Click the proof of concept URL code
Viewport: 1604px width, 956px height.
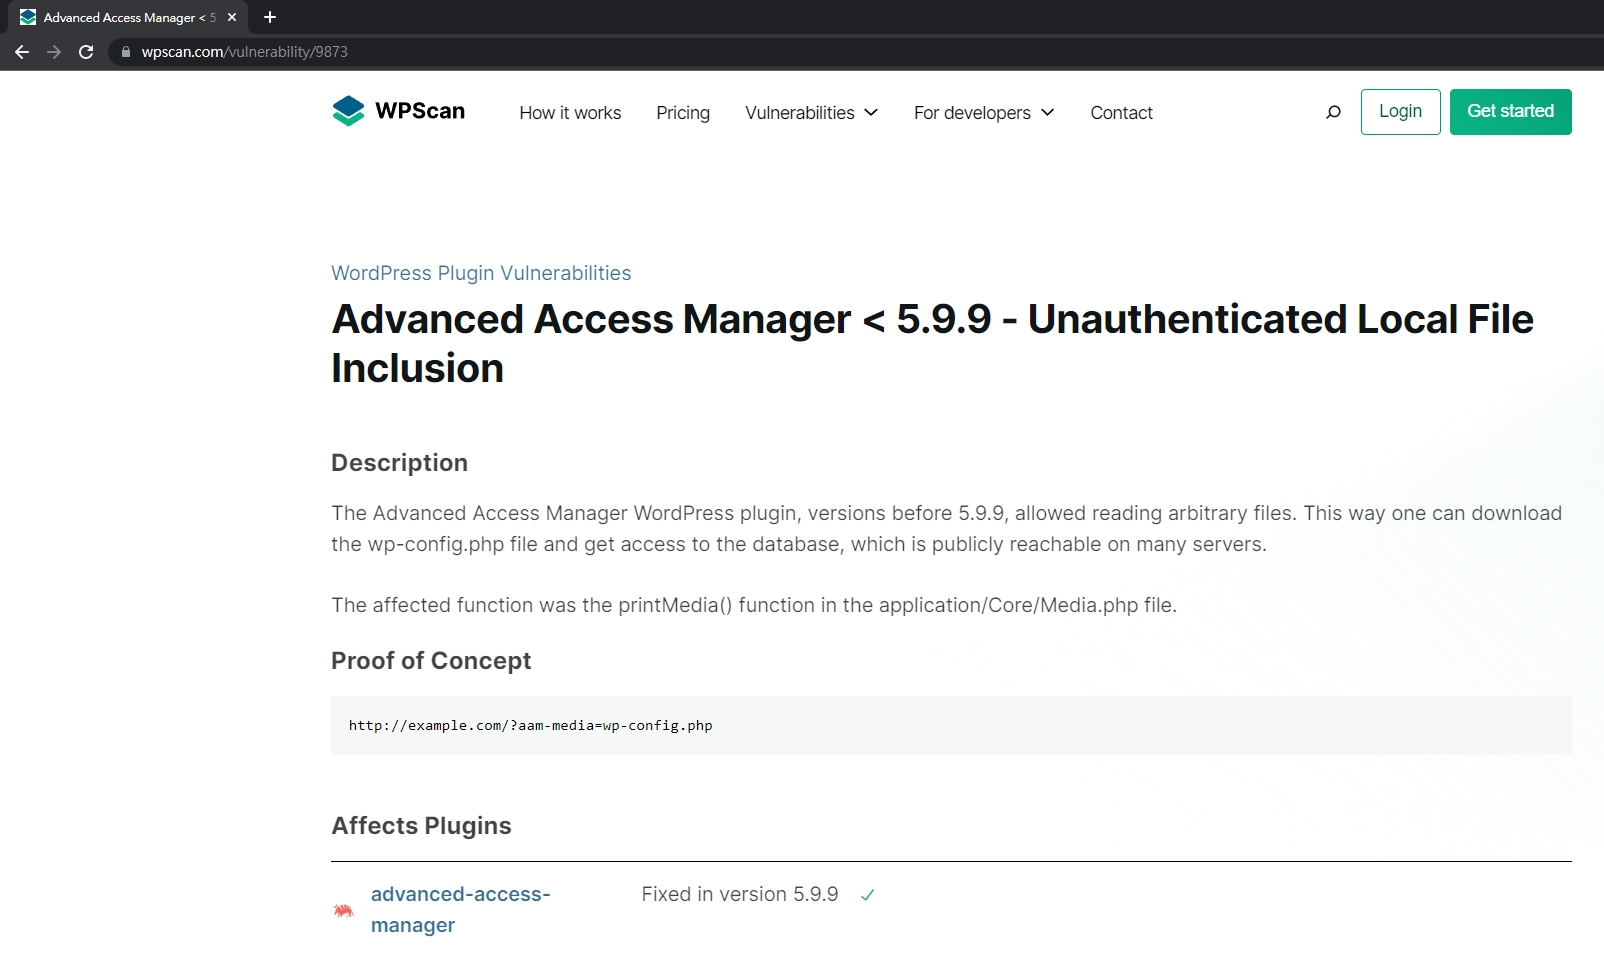coord(530,726)
